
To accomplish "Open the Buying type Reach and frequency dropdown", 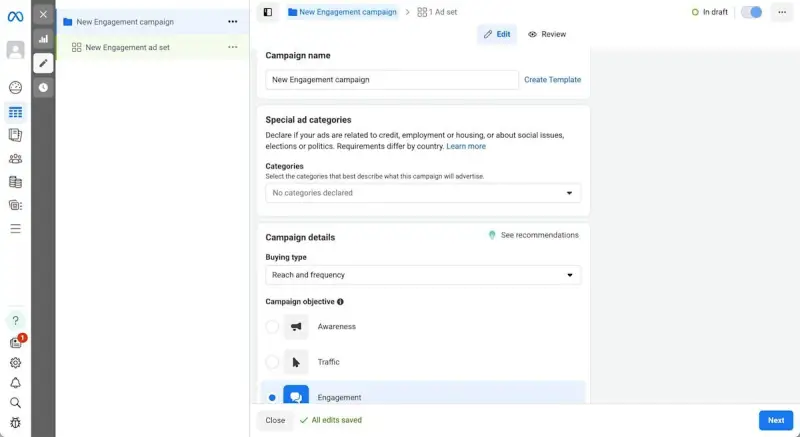I will coord(423,275).
